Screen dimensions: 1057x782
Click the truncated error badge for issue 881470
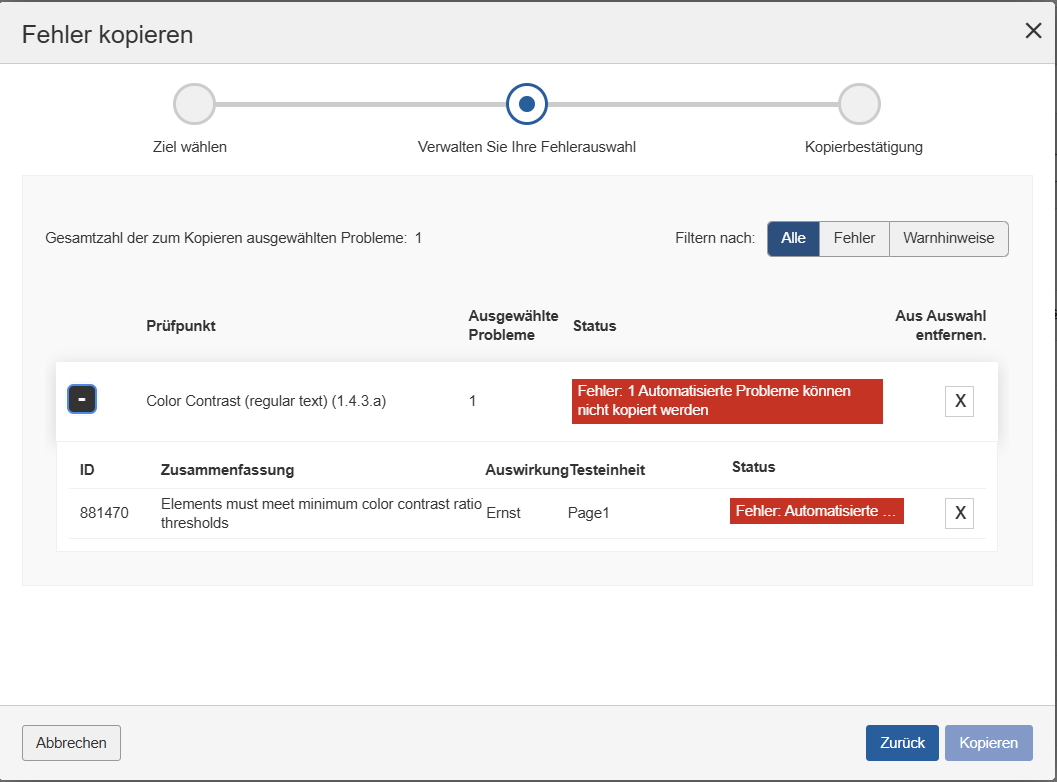click(816, 510)
